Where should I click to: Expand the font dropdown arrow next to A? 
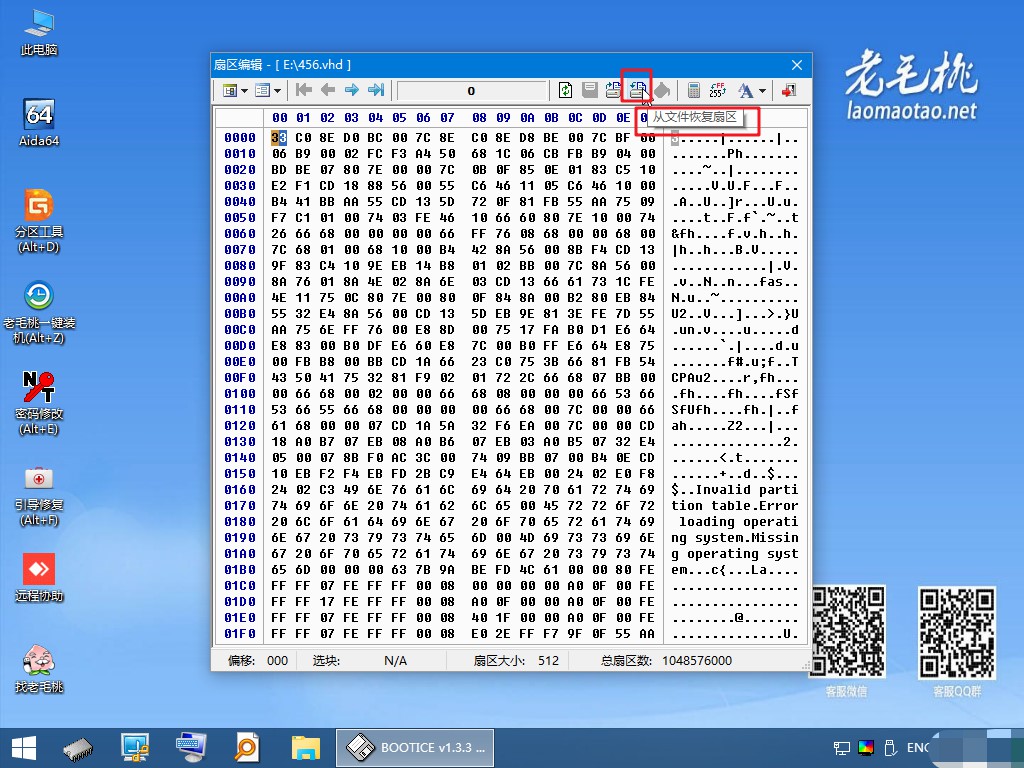coord(762,91)
